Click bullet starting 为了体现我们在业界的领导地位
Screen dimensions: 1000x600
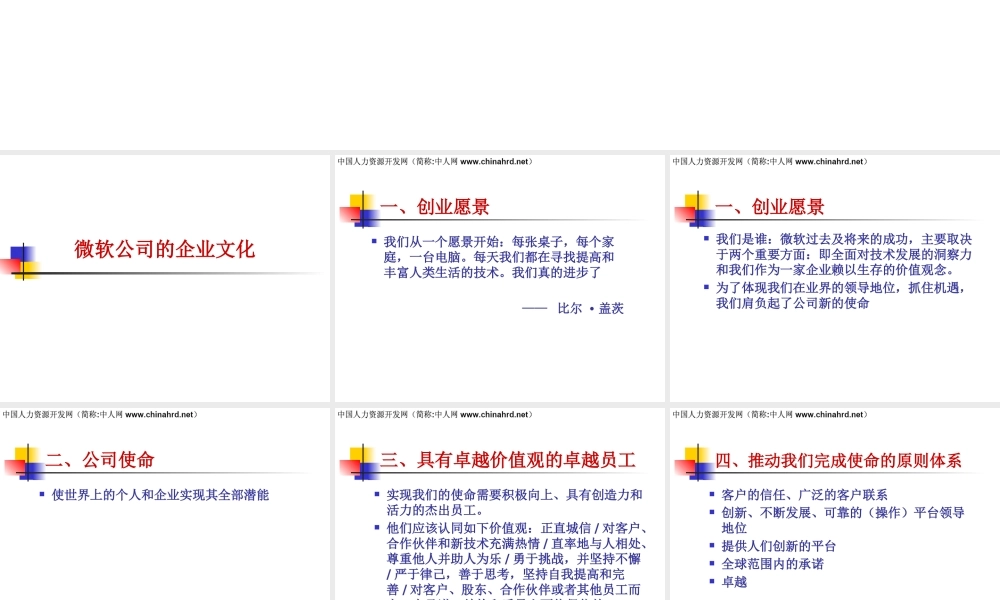point(841,295)
